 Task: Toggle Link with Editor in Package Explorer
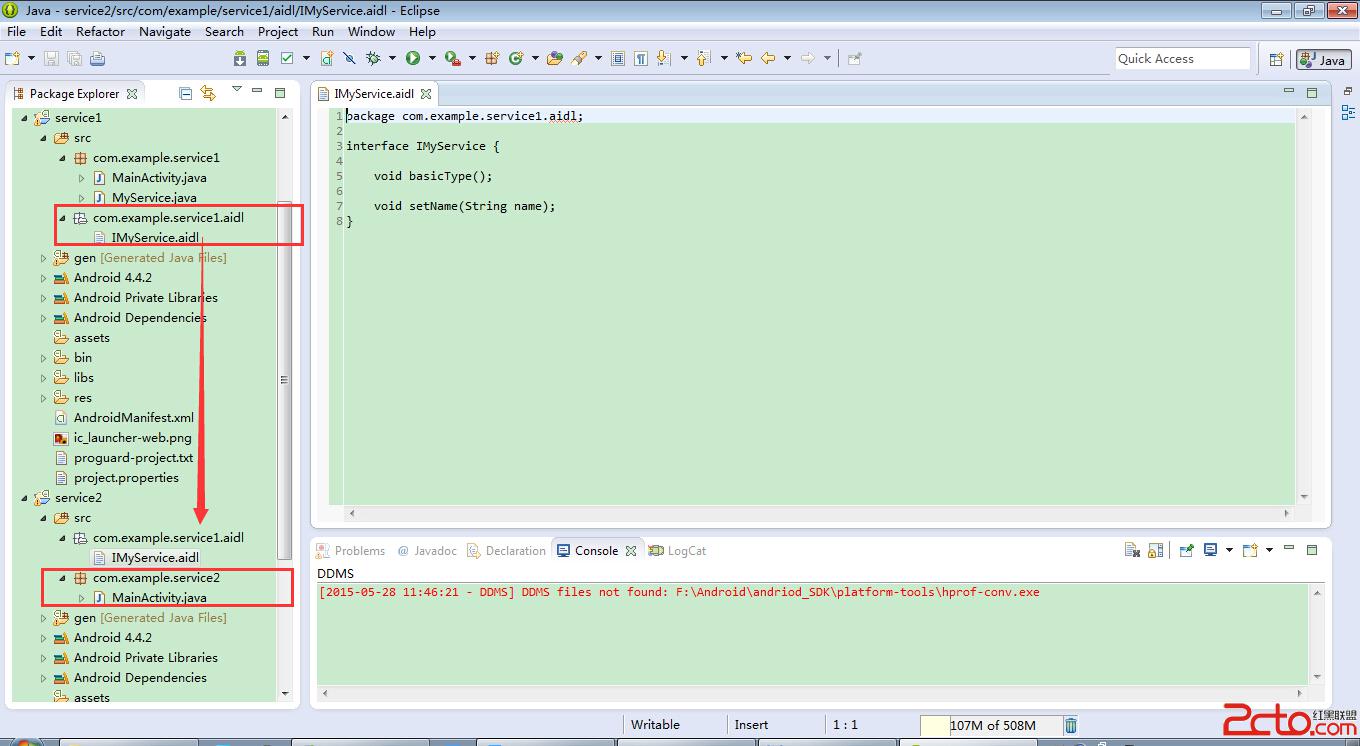[208, 93]
